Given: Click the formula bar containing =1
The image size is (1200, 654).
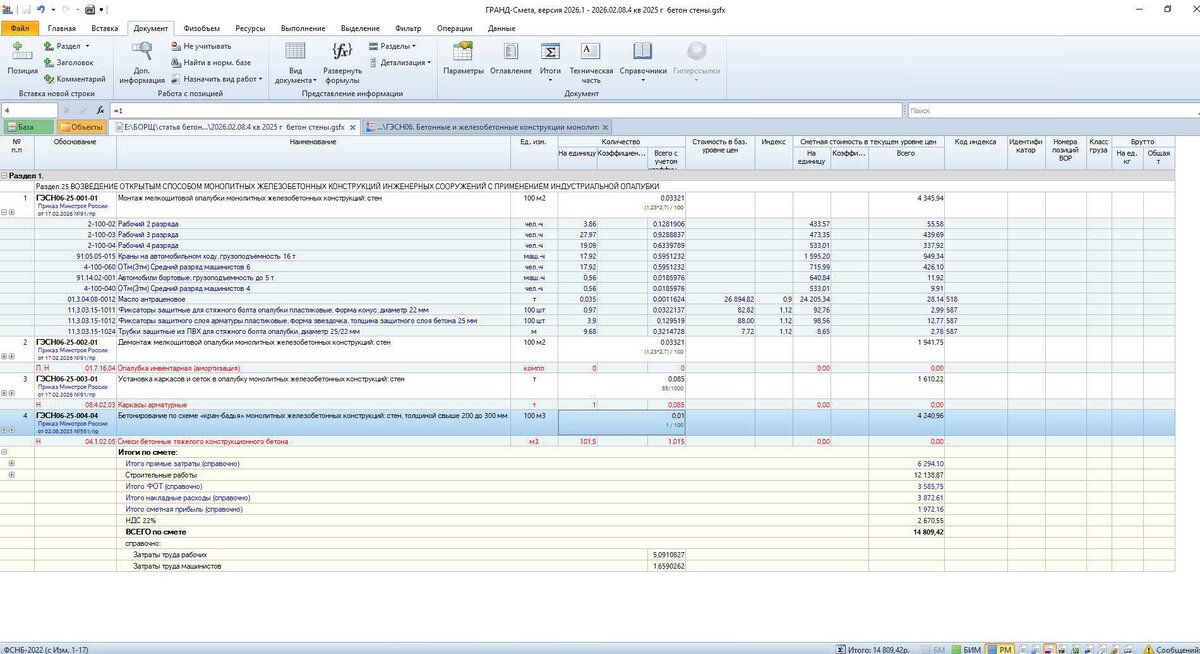Looking at the screenshot, I should (x=505, y=110).
